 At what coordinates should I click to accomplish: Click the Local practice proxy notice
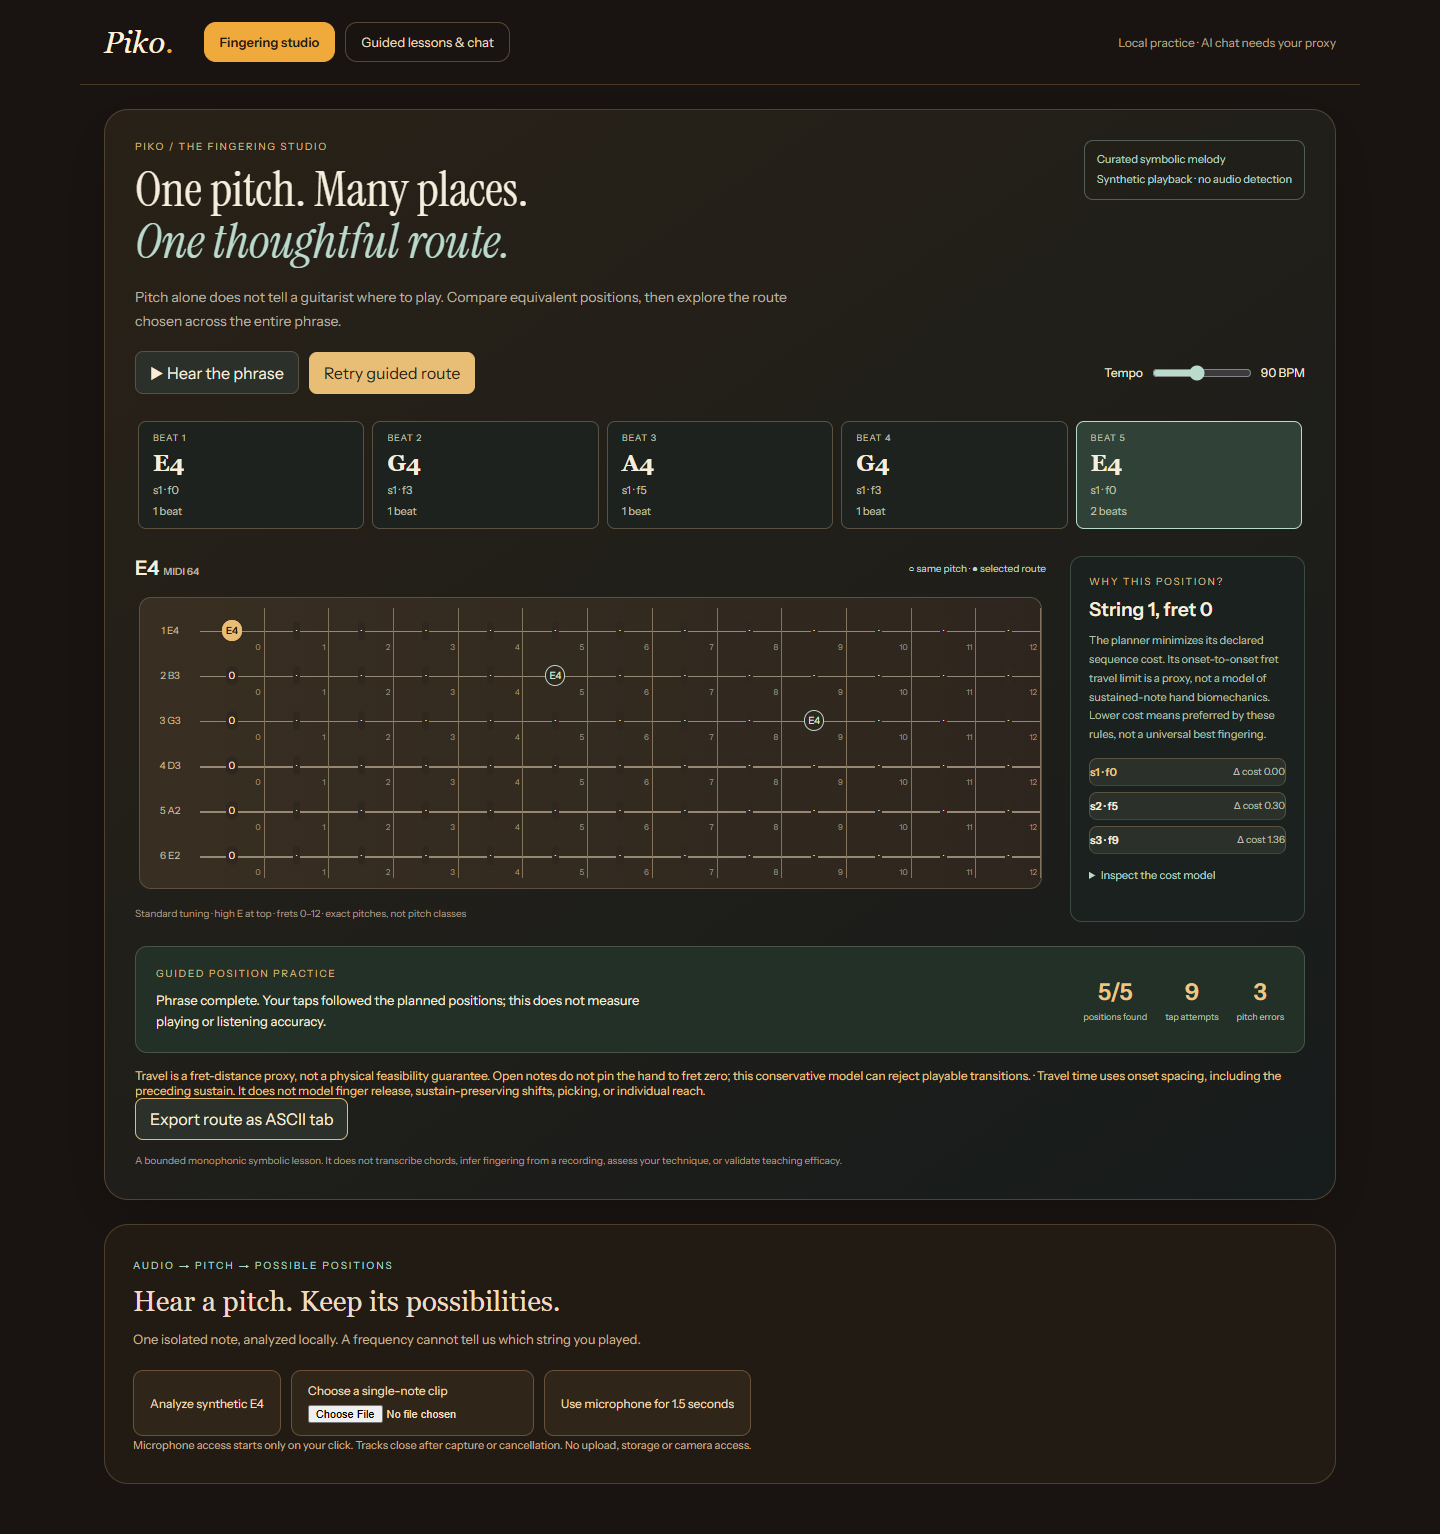click(1227, 43)
